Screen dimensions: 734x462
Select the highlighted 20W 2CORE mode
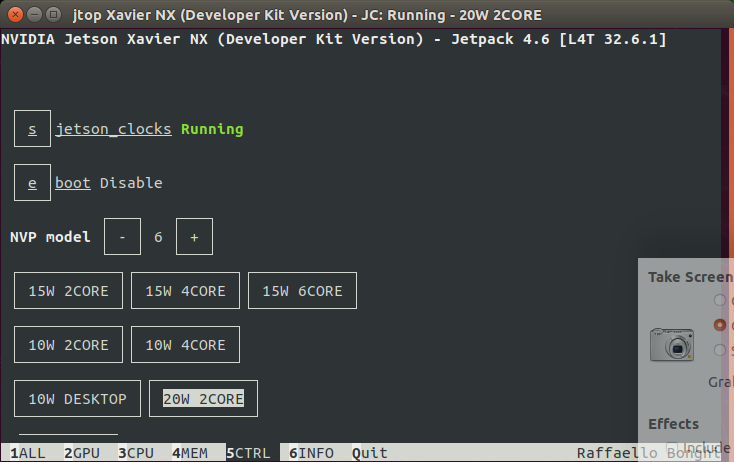[x=203, y=398]
